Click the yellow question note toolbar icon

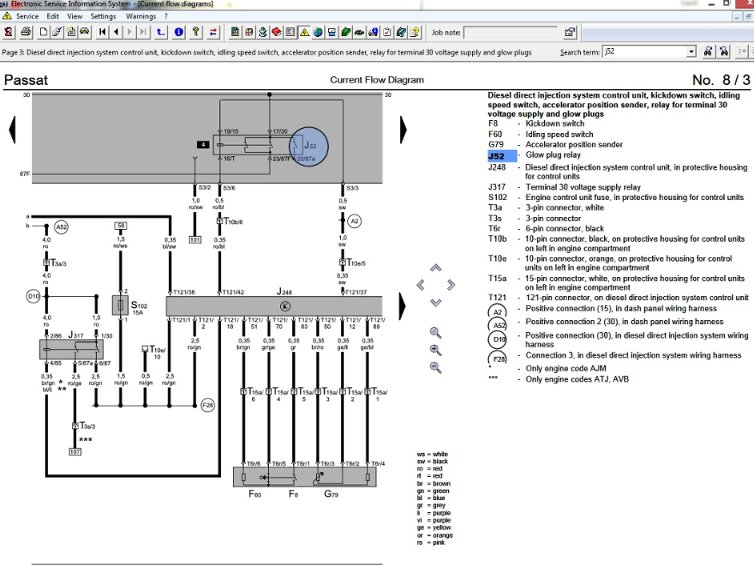(x=415, y=32)
